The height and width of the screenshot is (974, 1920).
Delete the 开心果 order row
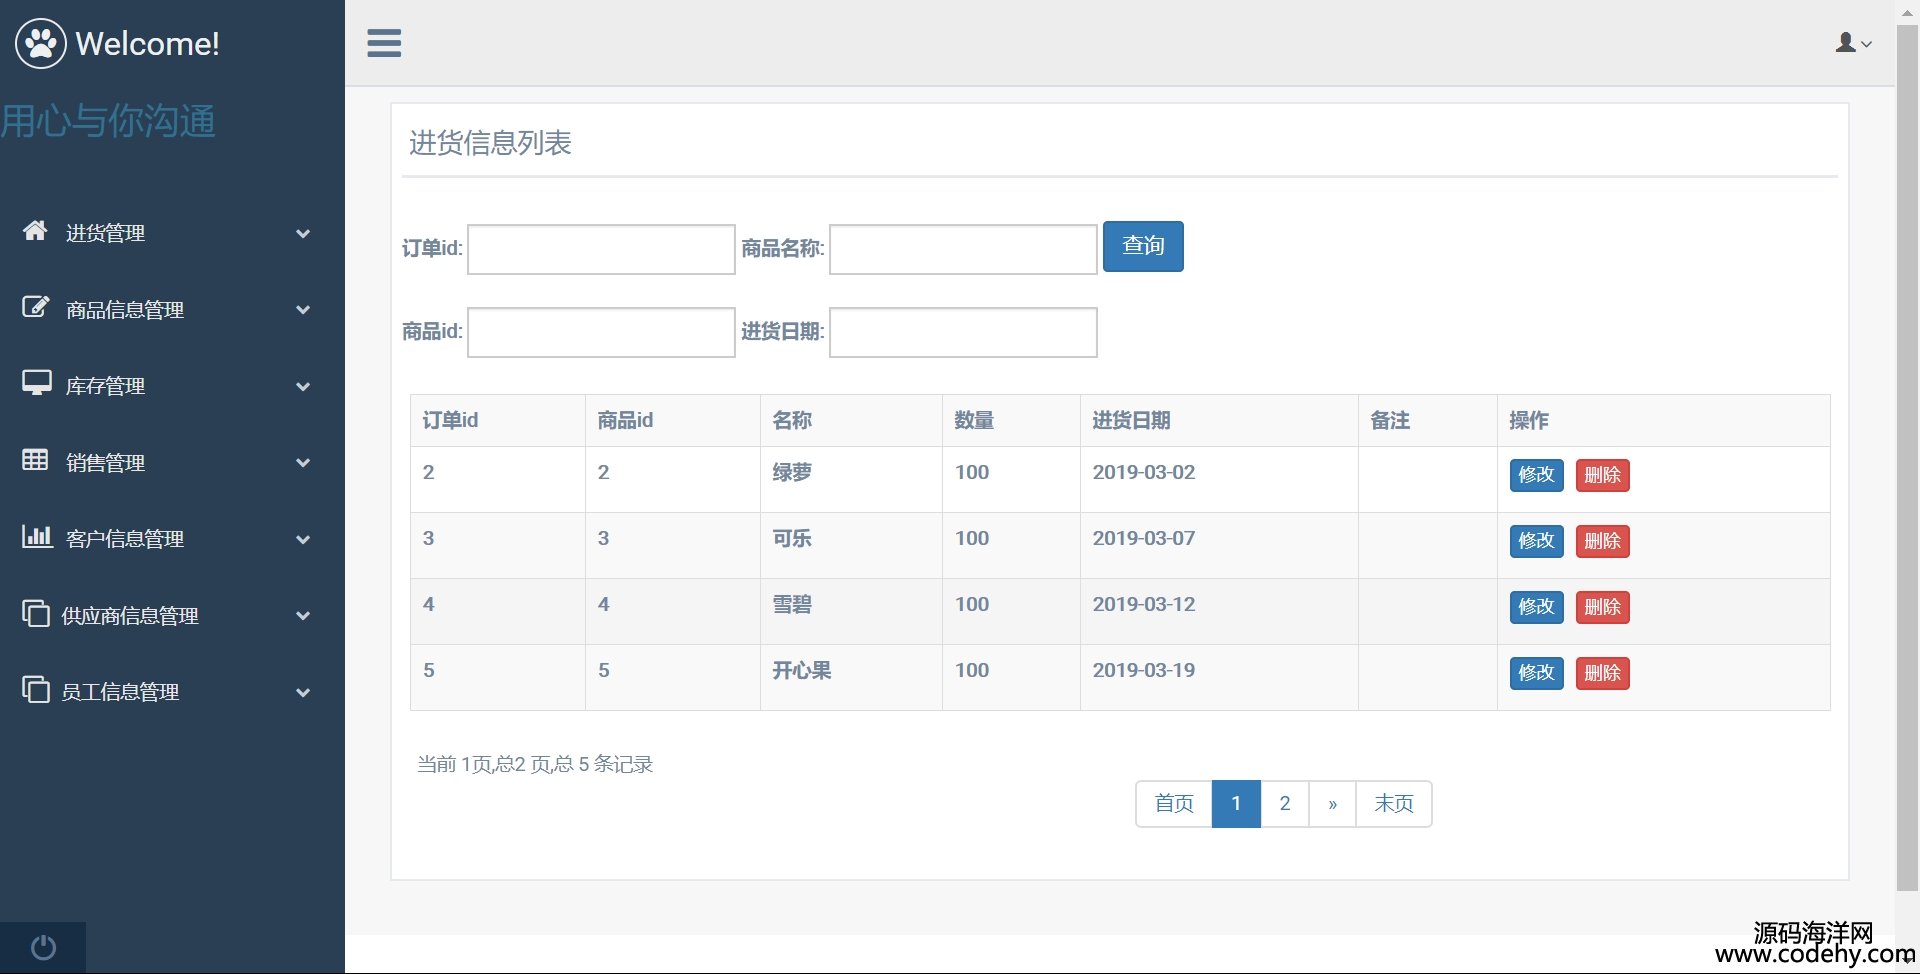1602,673
